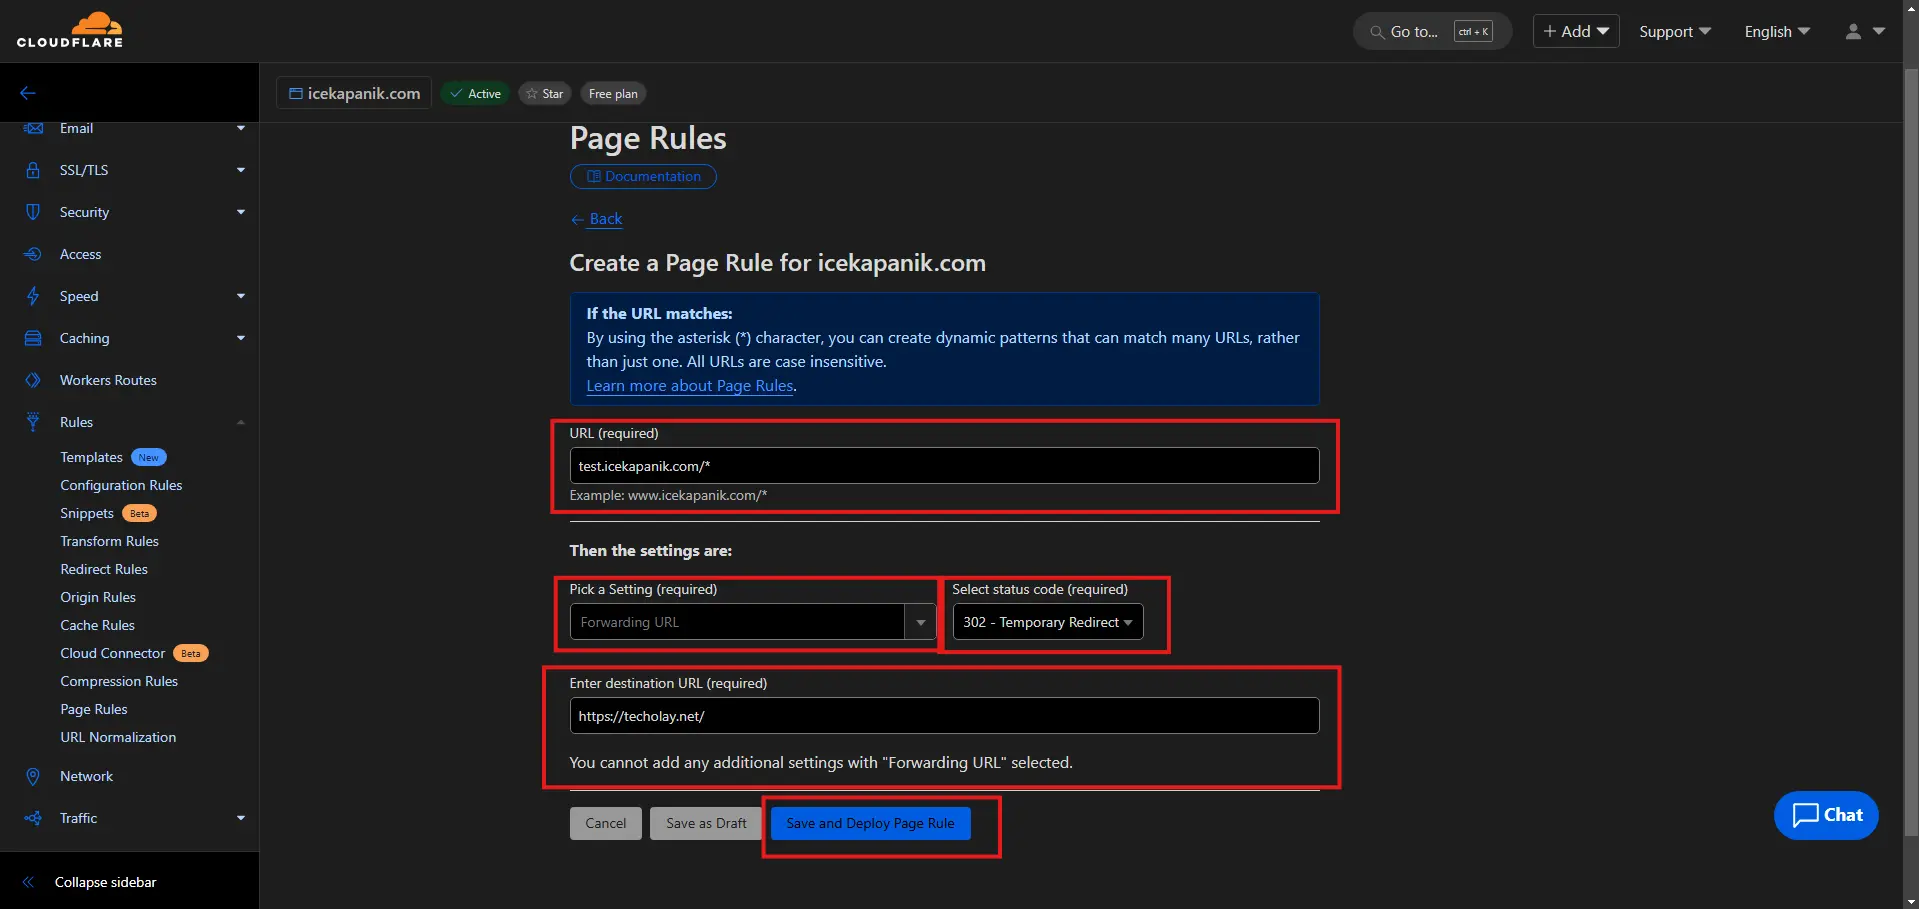Open Page Rules in sidebar
Viewport: 1919px width, 909px height.
coord(94,709)
